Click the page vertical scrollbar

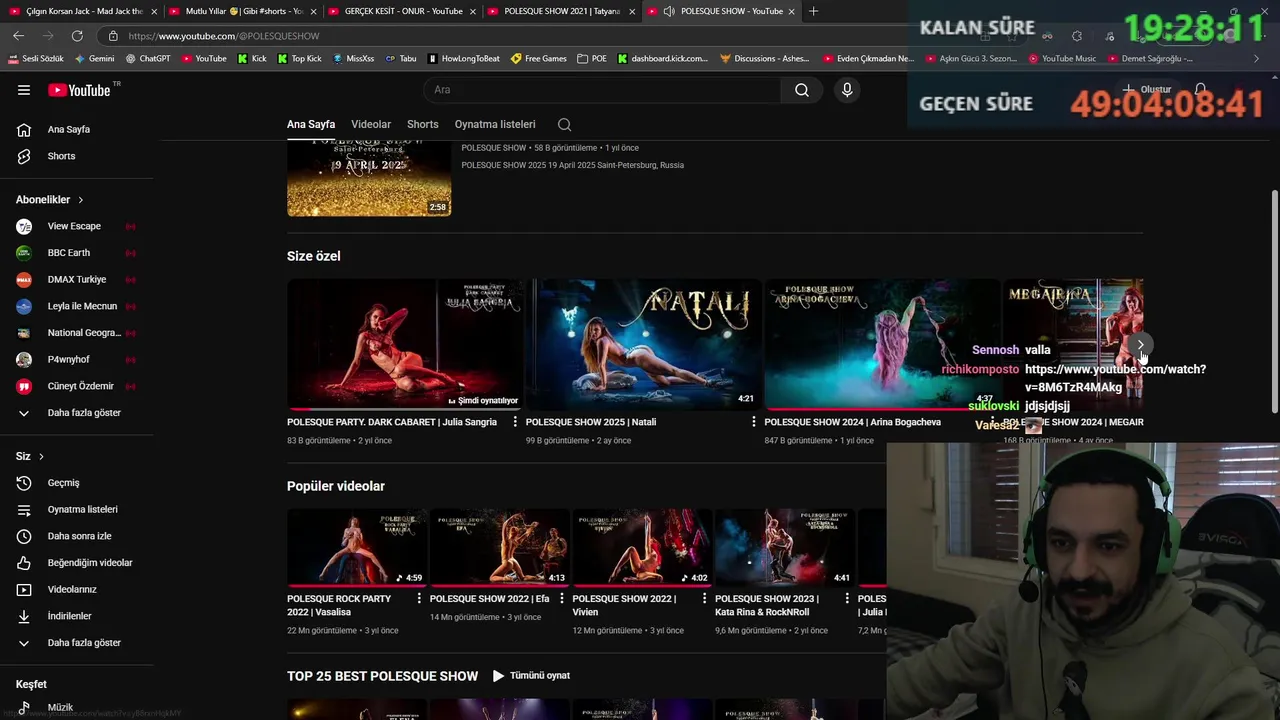point(1274,300)
